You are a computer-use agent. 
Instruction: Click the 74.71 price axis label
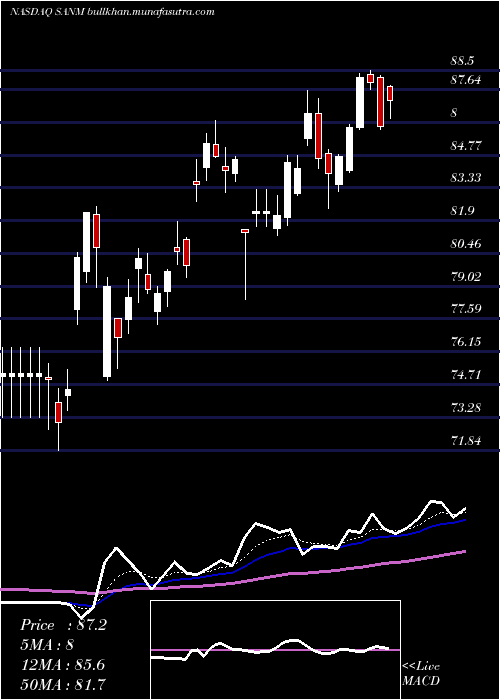[x=466, y=375]
